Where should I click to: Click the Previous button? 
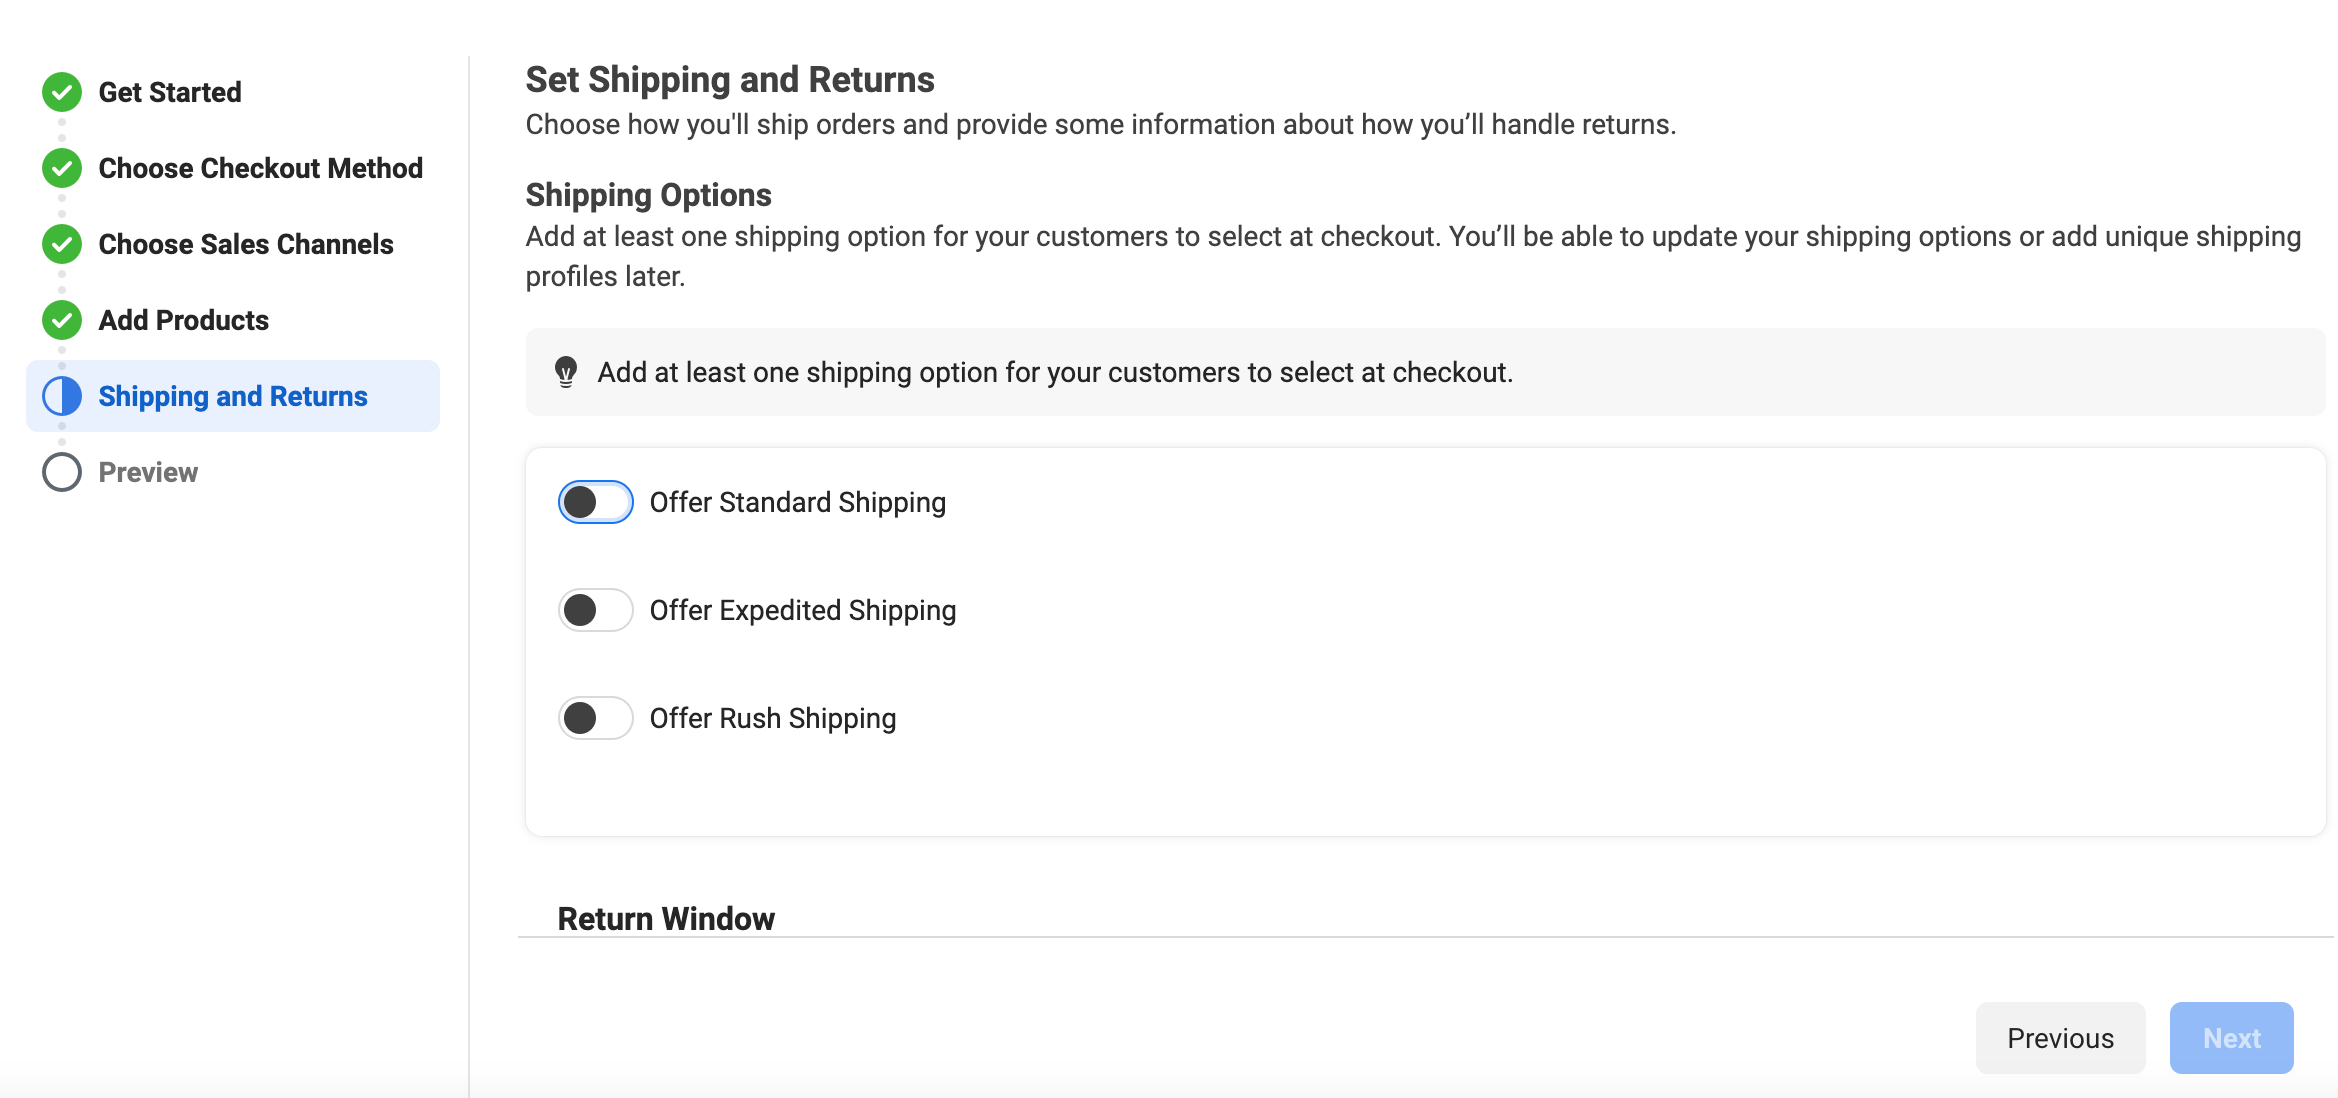pyautogui.click(x=2060, y=1038)
